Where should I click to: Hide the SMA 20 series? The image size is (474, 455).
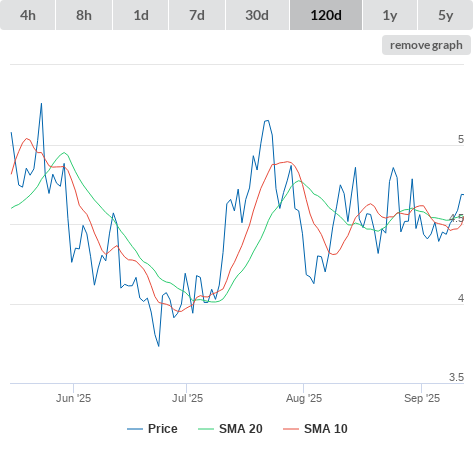[241, 429]
